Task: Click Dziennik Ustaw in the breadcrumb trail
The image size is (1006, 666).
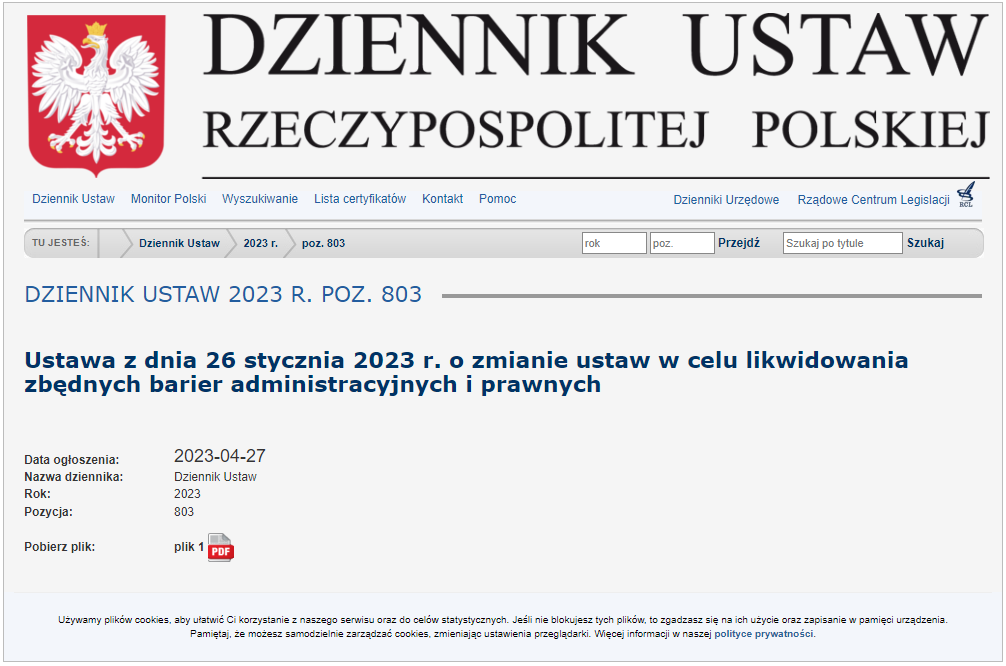Action: pyautogui.click(x=181, y=242)
